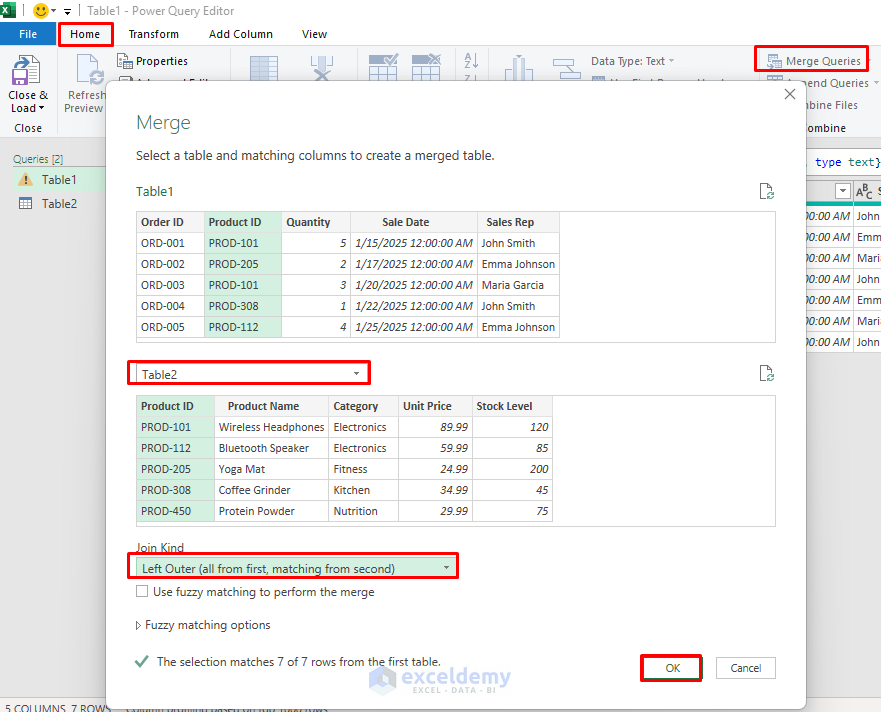The image size is (881, 712).
Task: Open the Append Queries dropdown
Action: (x=876, y=83)
